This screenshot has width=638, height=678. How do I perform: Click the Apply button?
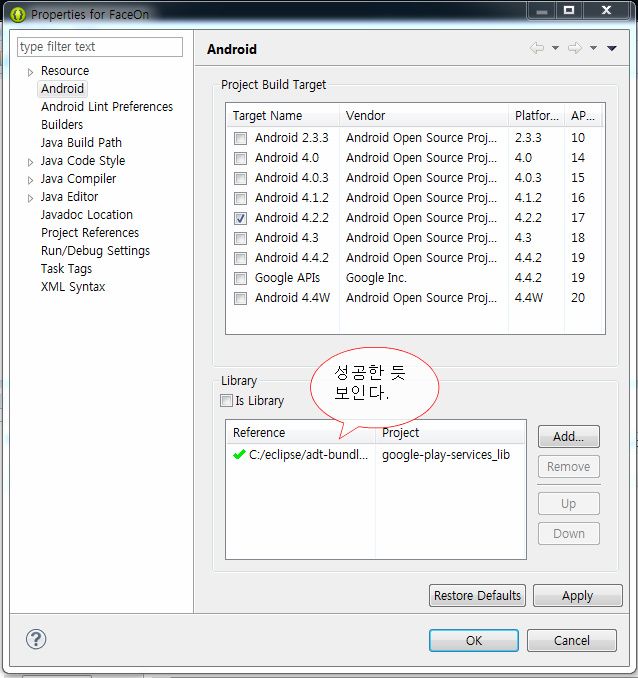pyautogui.click(x=577, y=595)
